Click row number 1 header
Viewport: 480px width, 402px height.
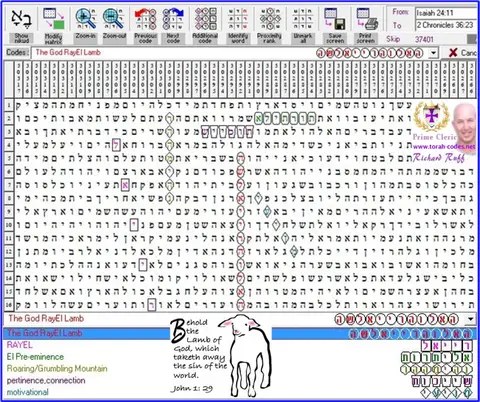tap(9, 105)
